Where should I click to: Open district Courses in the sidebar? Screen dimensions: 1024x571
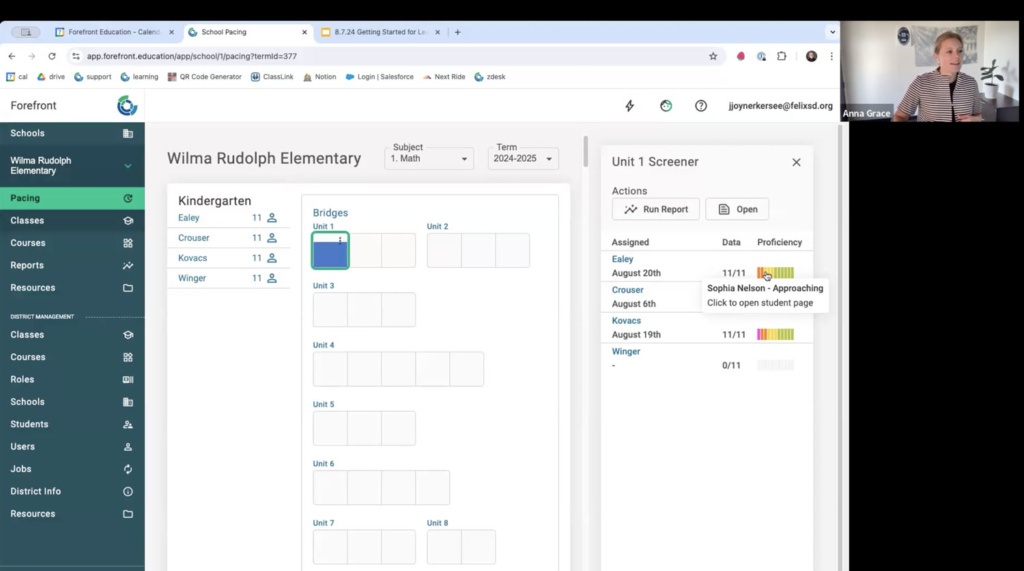click(x=72, y=357)
